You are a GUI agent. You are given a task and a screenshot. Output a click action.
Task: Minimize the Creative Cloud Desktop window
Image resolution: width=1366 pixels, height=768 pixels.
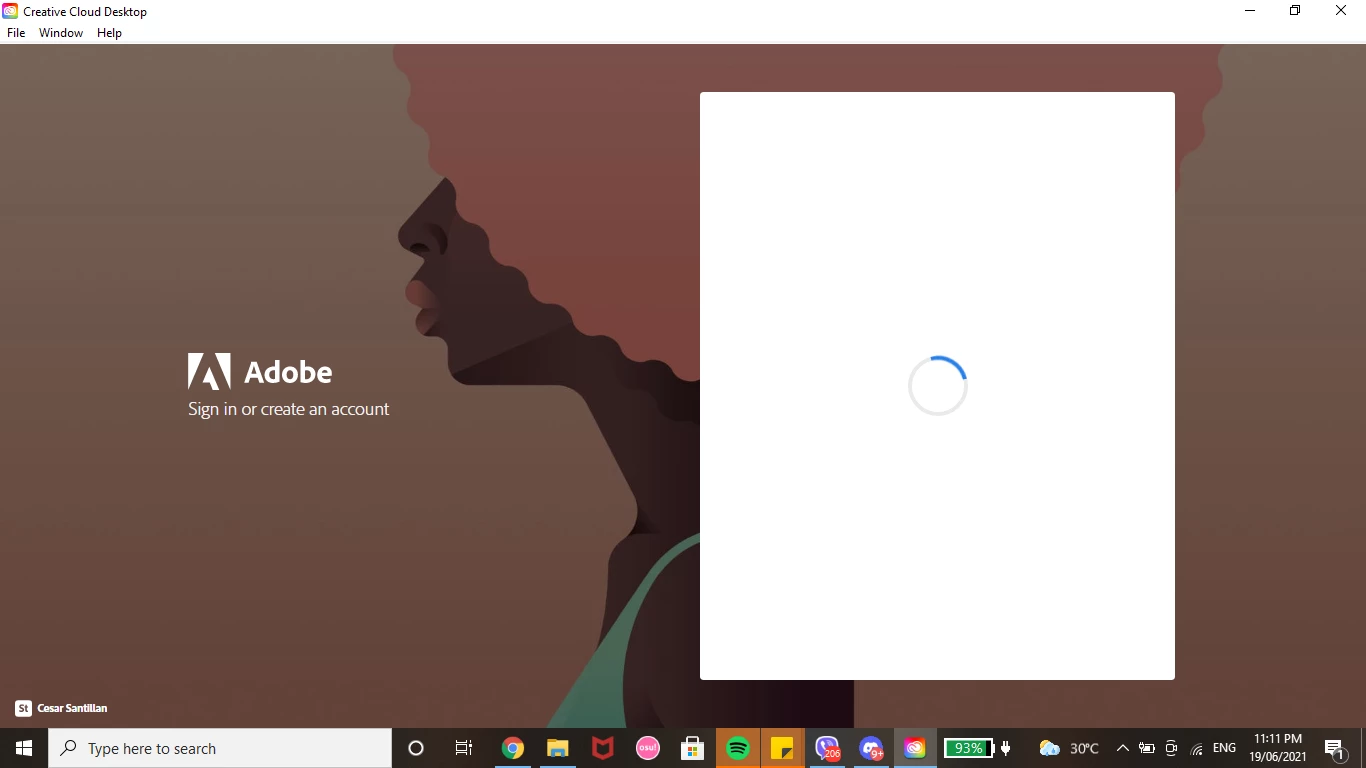(1250, 11)
